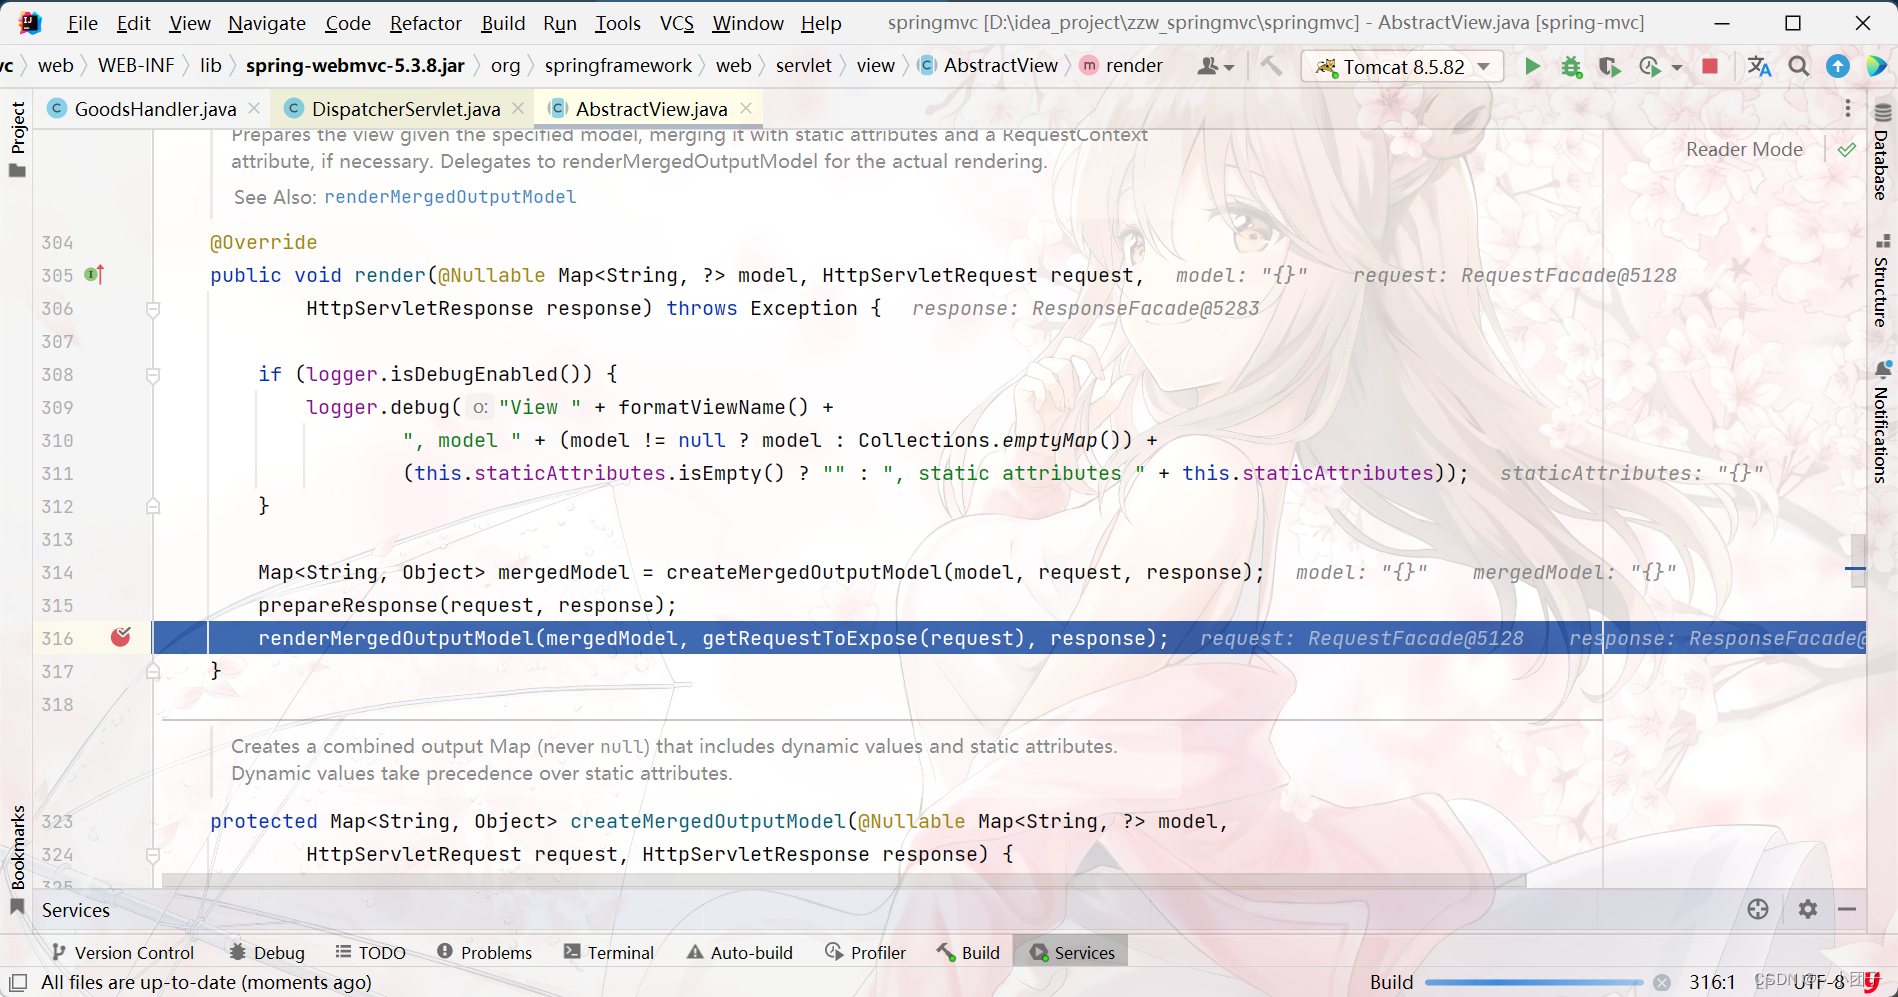This screenshot has width=1898, height=997.
Task: Click the spring-webmvc-5.3.8.jar breadcrumb
Action: click(355, 65)
